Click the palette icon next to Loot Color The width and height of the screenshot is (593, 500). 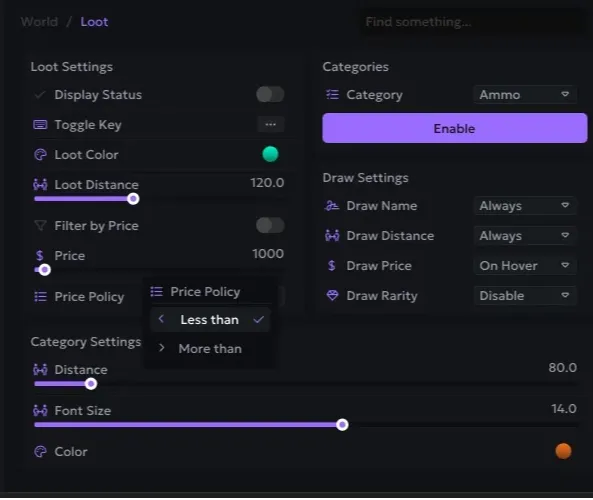click(40, 155)
